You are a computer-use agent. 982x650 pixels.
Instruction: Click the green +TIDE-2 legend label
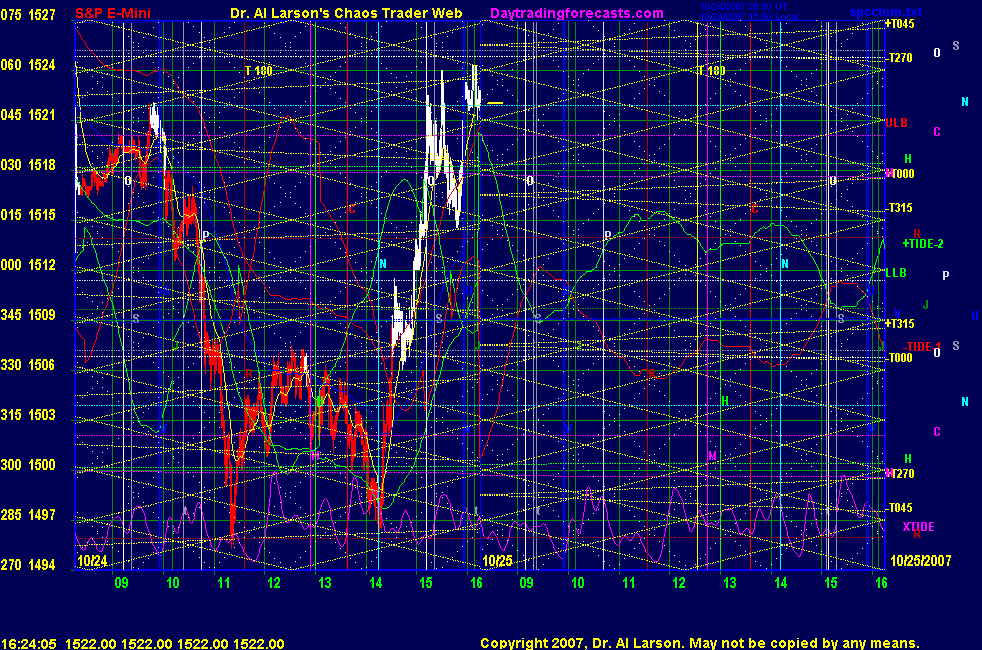[922, 243]
